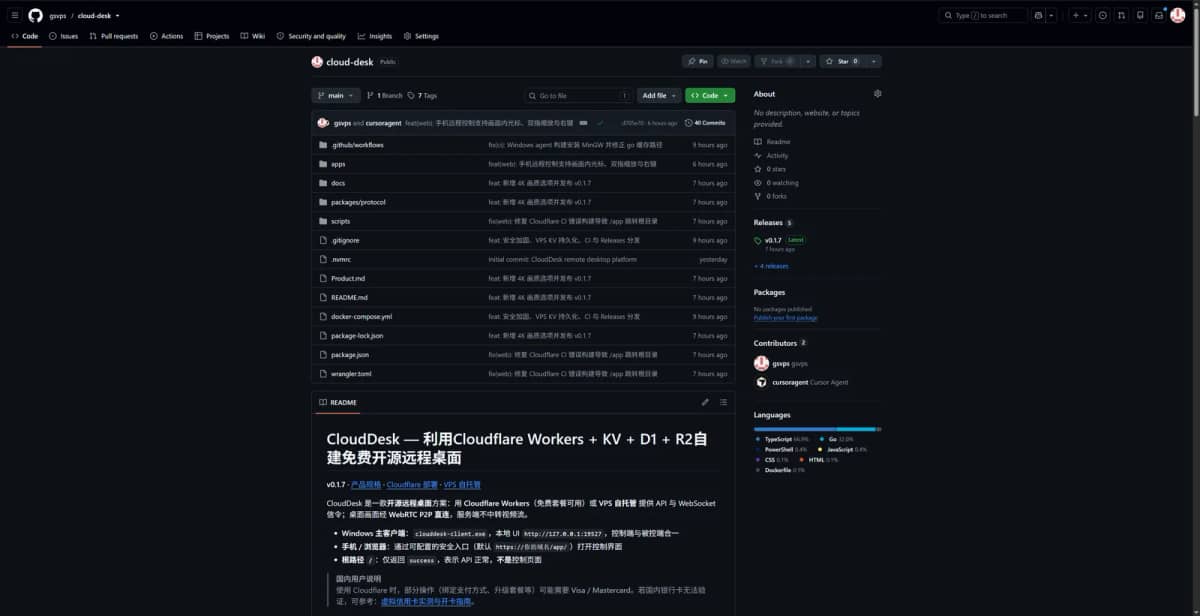1200x616 pixels.
Task: Open the scripts folder
Action: (x=341, y=221)
